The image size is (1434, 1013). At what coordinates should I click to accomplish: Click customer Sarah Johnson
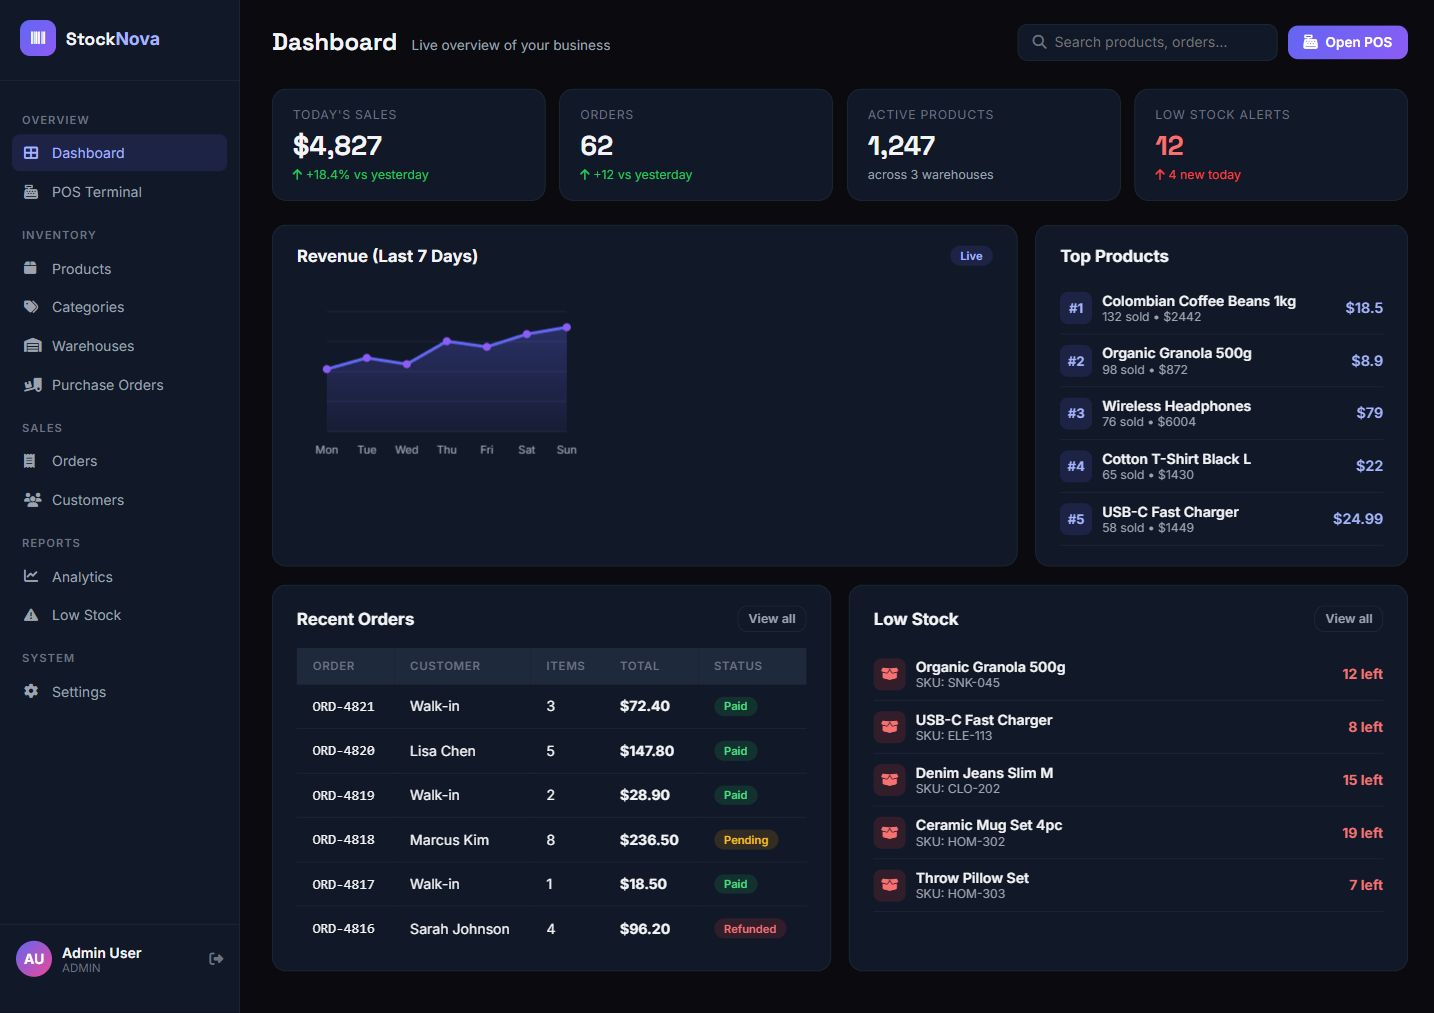[459, 929]
